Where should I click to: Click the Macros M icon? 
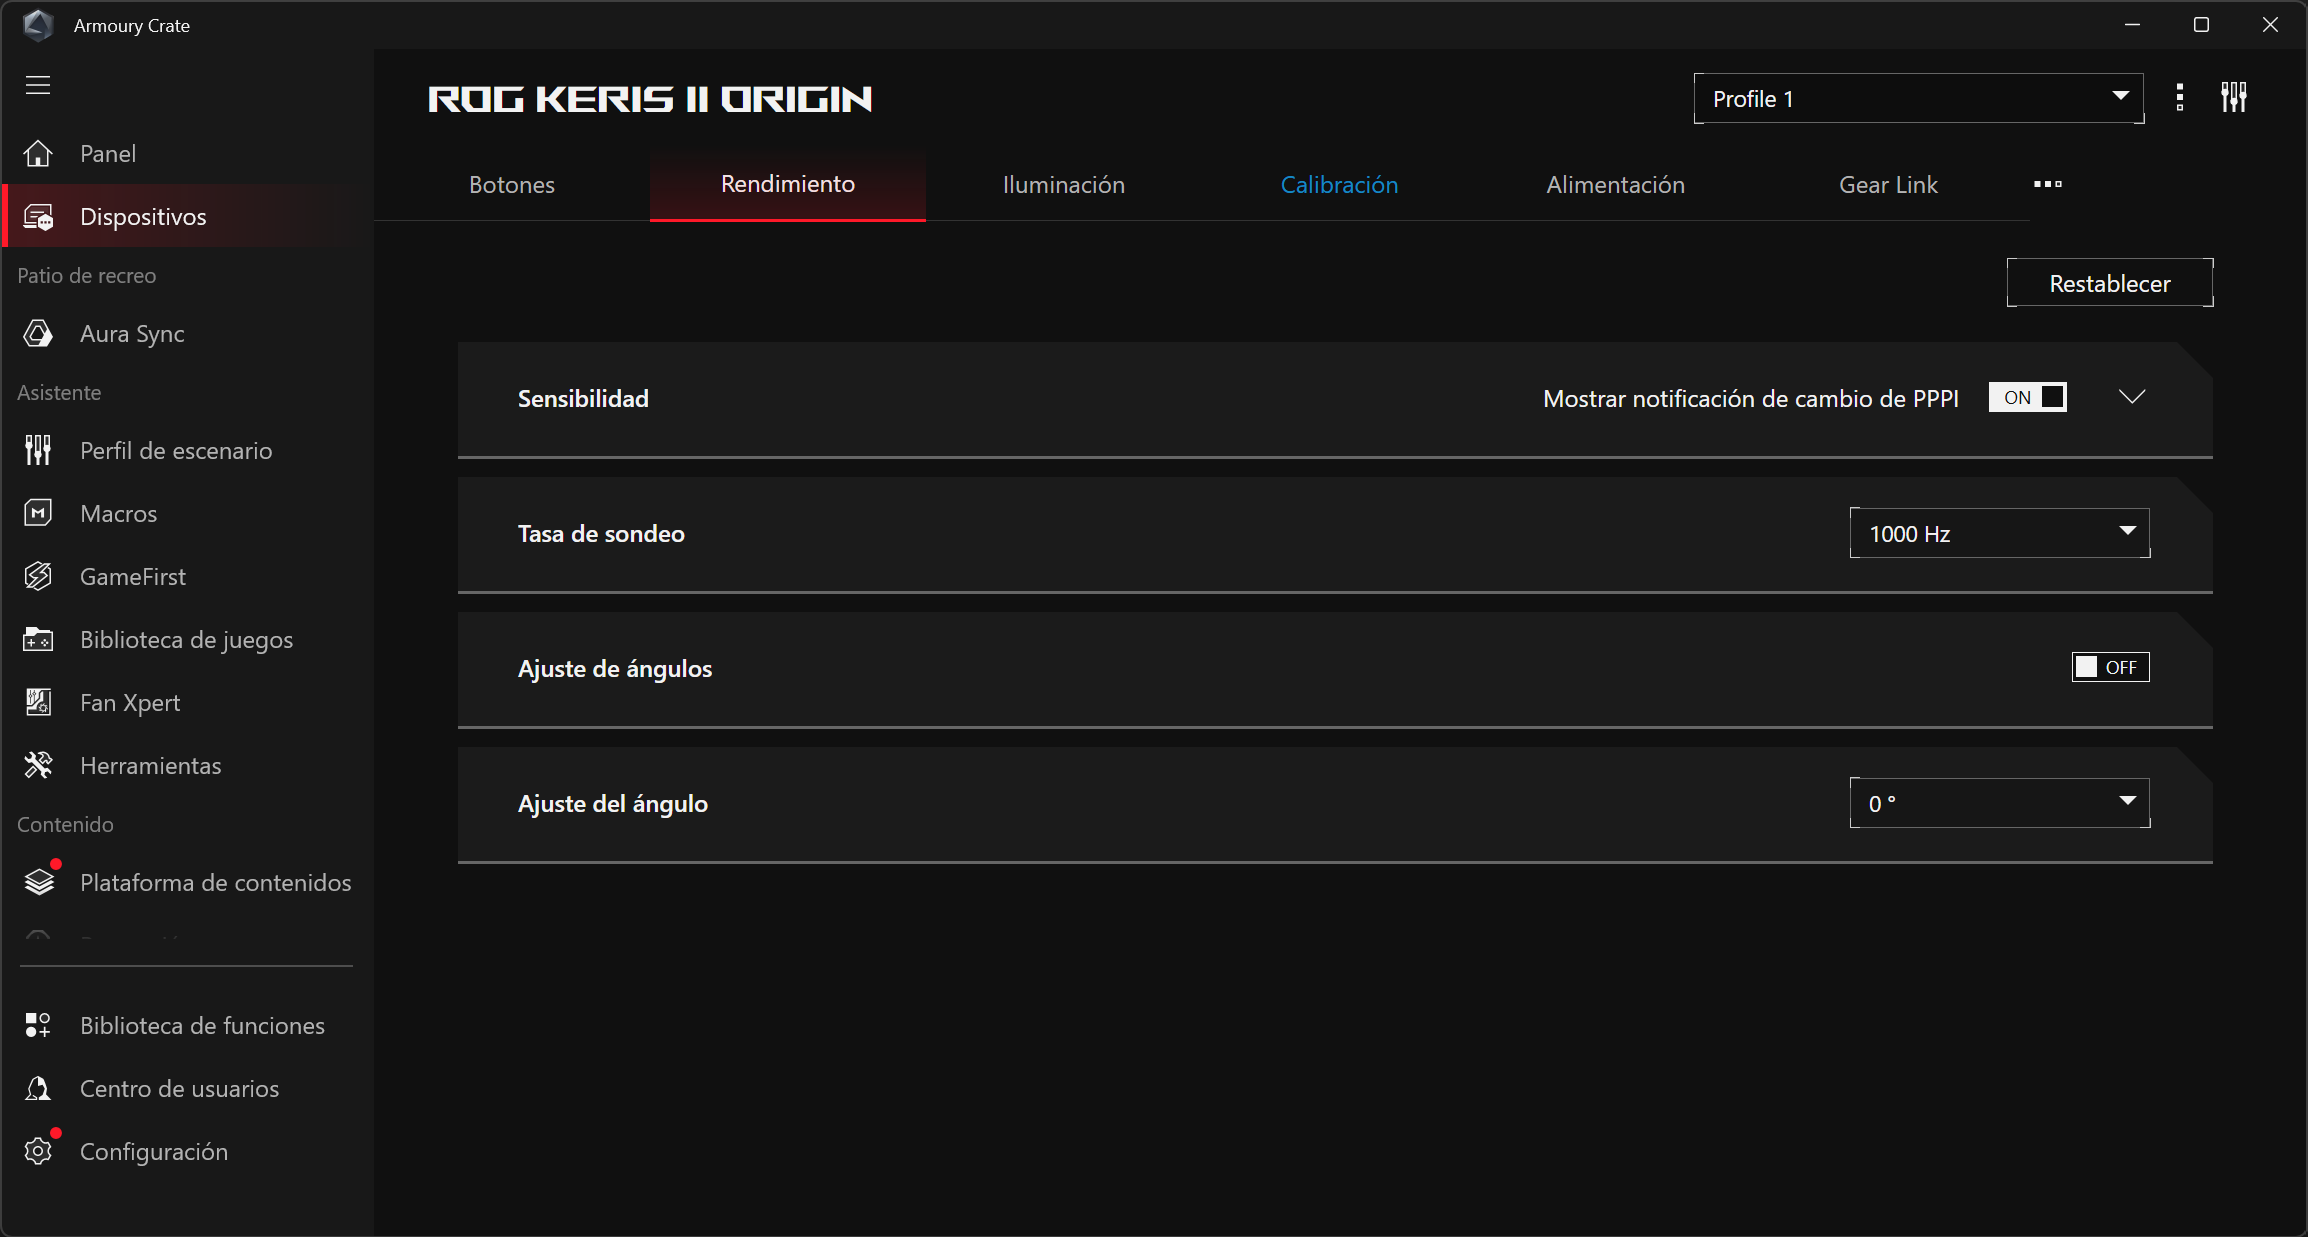tap(38, 513)
